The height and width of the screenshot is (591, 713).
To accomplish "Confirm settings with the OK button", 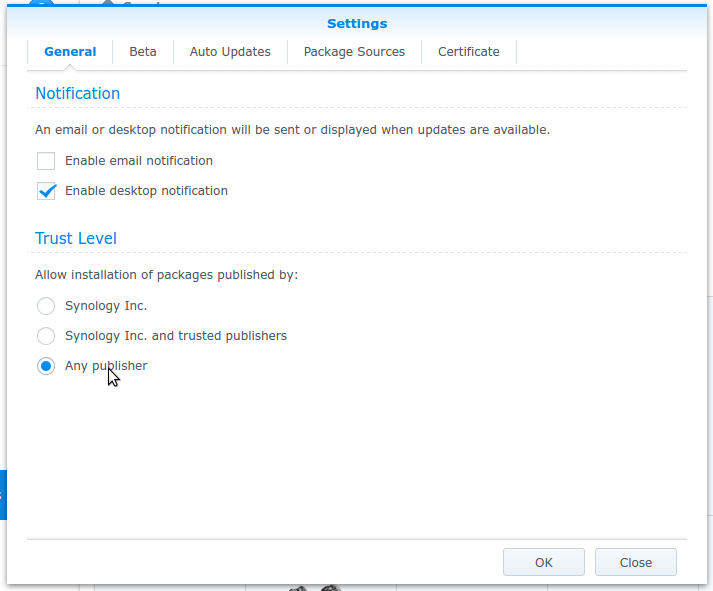I will (544, 562).
